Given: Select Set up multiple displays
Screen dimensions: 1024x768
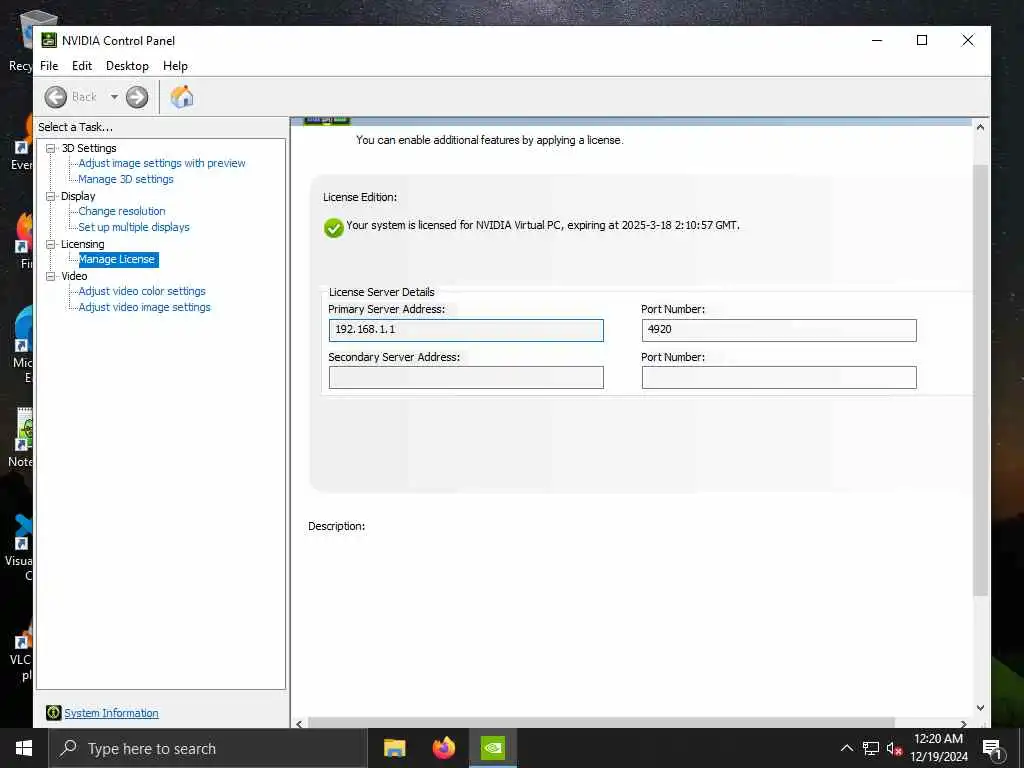Looking at the screenshot, I should click(134, 227).
